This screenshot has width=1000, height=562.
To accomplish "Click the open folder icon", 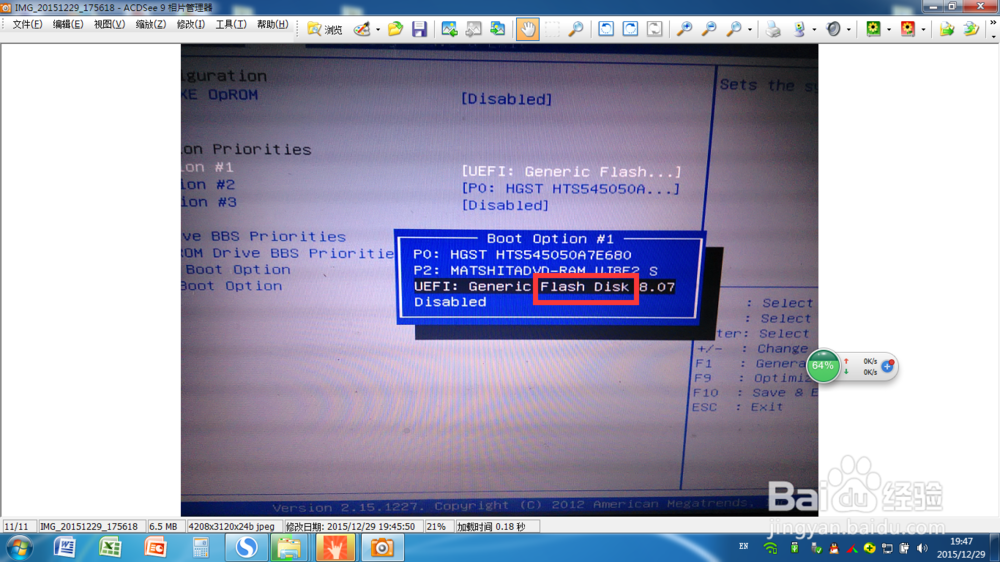I will click(395, 29).
